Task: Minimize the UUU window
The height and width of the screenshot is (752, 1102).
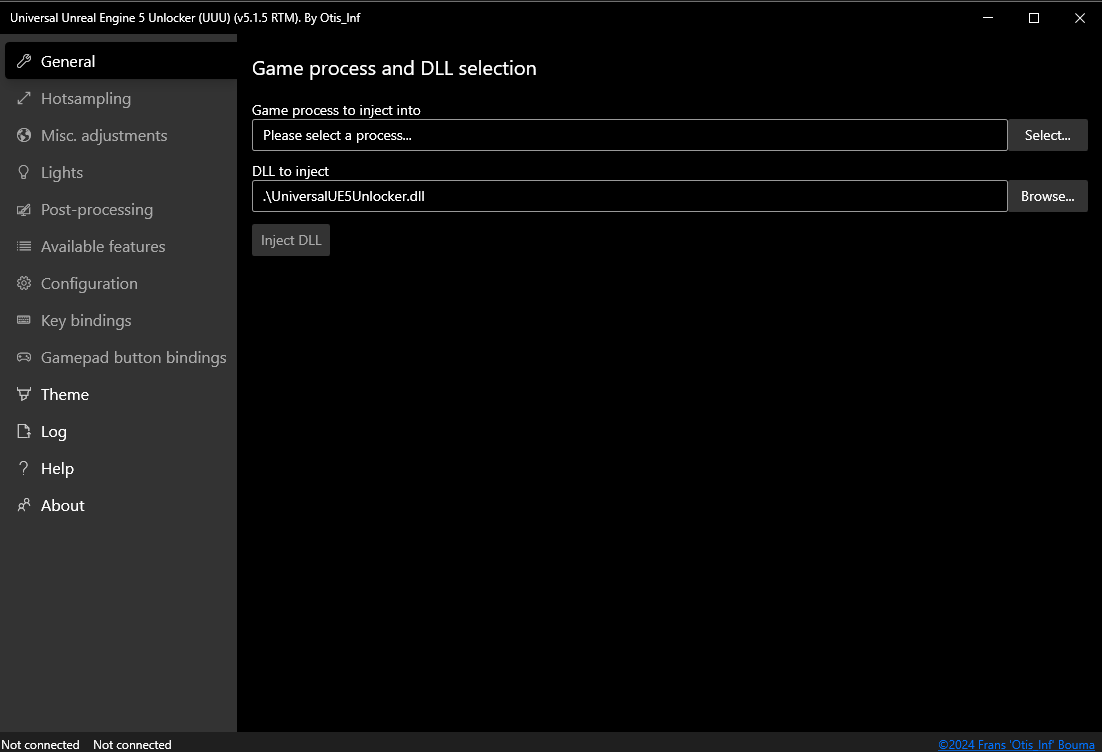Action: [987, 18]
